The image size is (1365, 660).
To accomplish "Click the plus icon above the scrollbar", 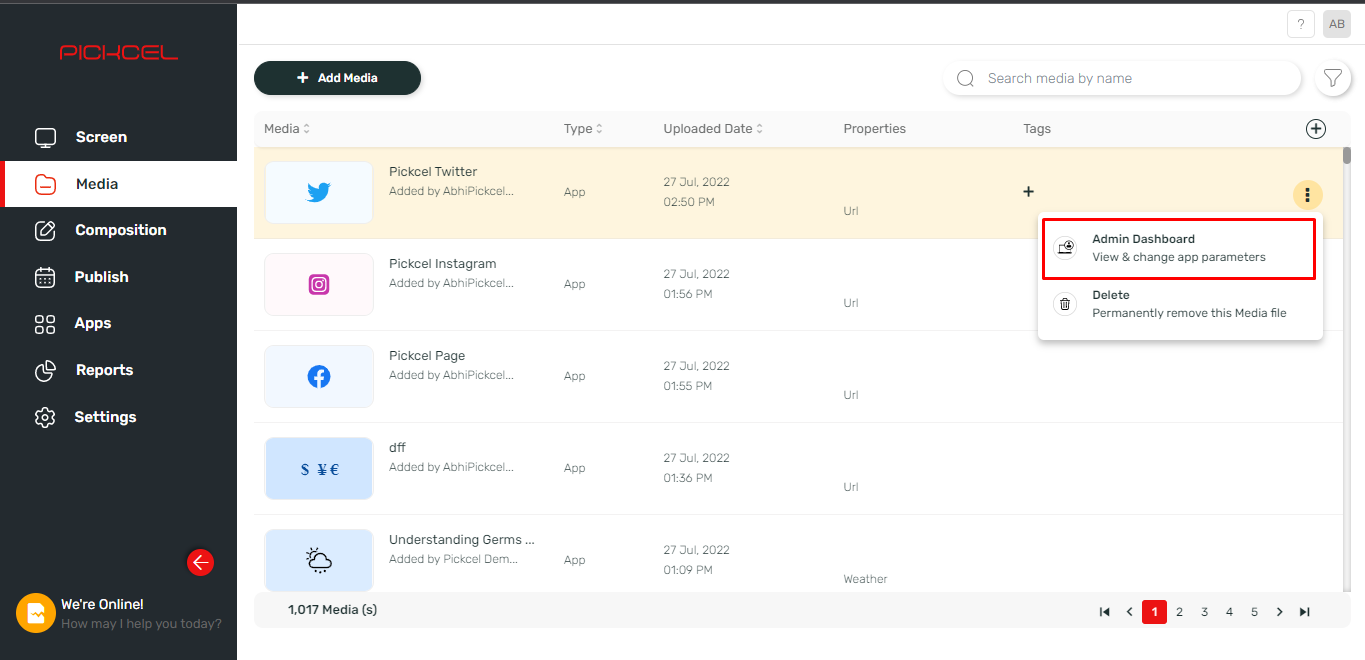I will 1316,128.
